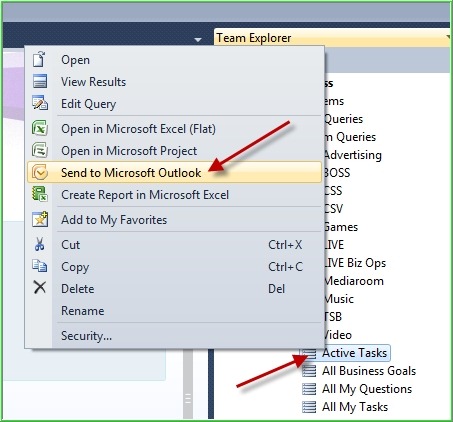453x422 pixels.
Task: Click the Create Report Excel icon
Action: point(40,194)
